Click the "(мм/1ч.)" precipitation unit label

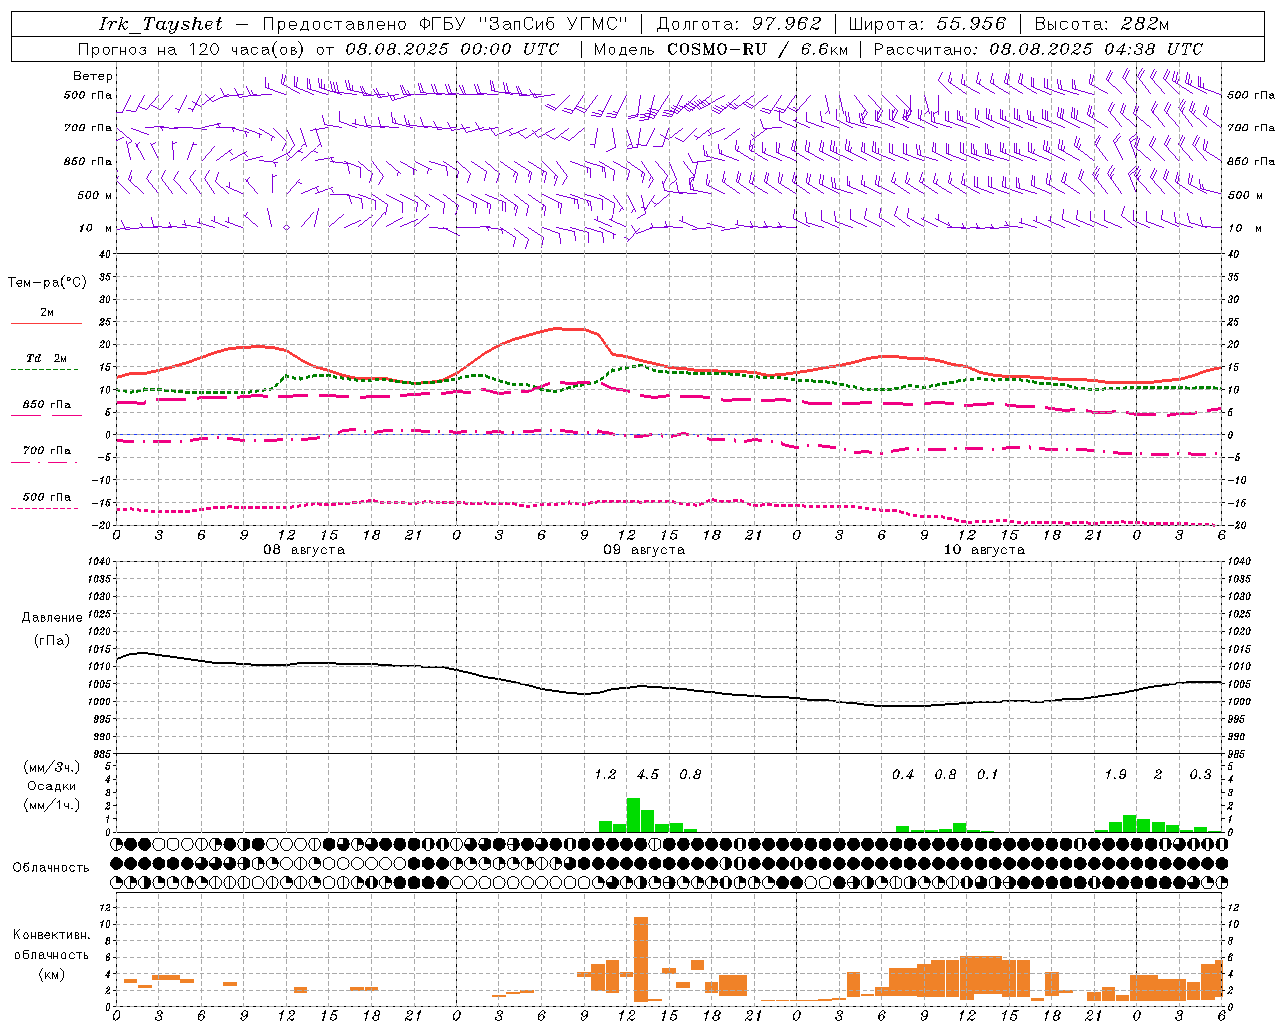click(x=50, y=805)
